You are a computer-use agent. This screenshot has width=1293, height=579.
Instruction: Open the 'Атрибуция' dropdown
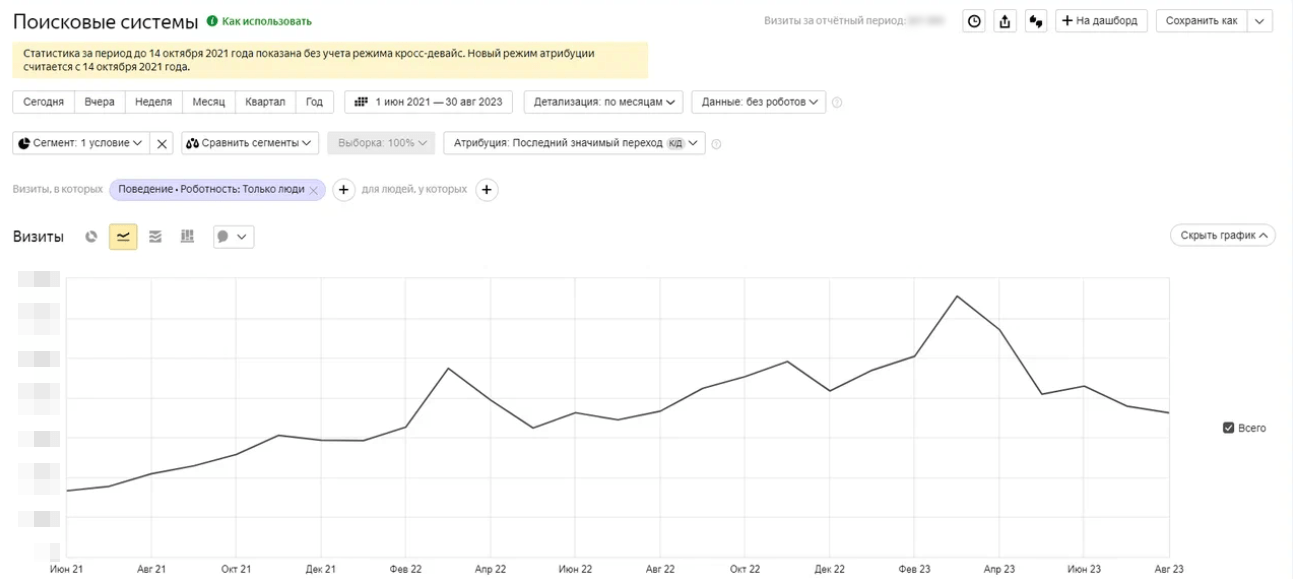[574, 143]
